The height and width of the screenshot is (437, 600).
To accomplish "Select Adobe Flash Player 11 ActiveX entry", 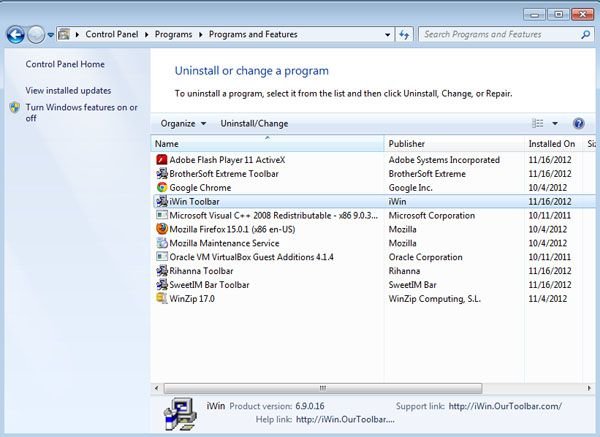I will point(227,160).
